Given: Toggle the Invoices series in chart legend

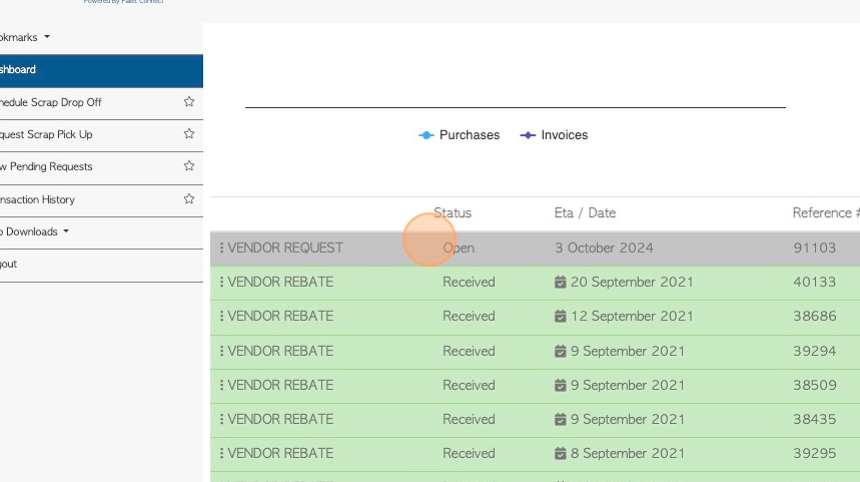Looking at the screenshot, I should 554,135.
